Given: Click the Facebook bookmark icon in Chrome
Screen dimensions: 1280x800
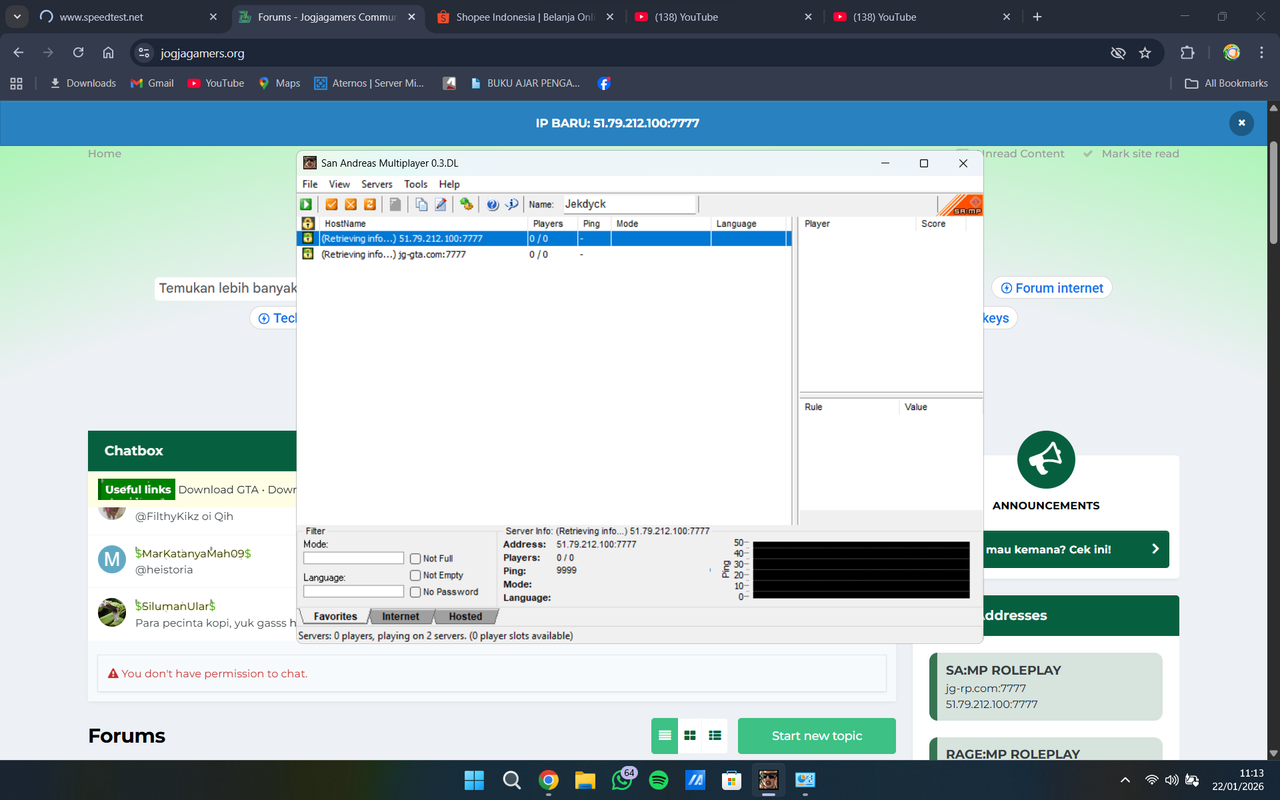Looking at the screenshot, I should [604, 83].
